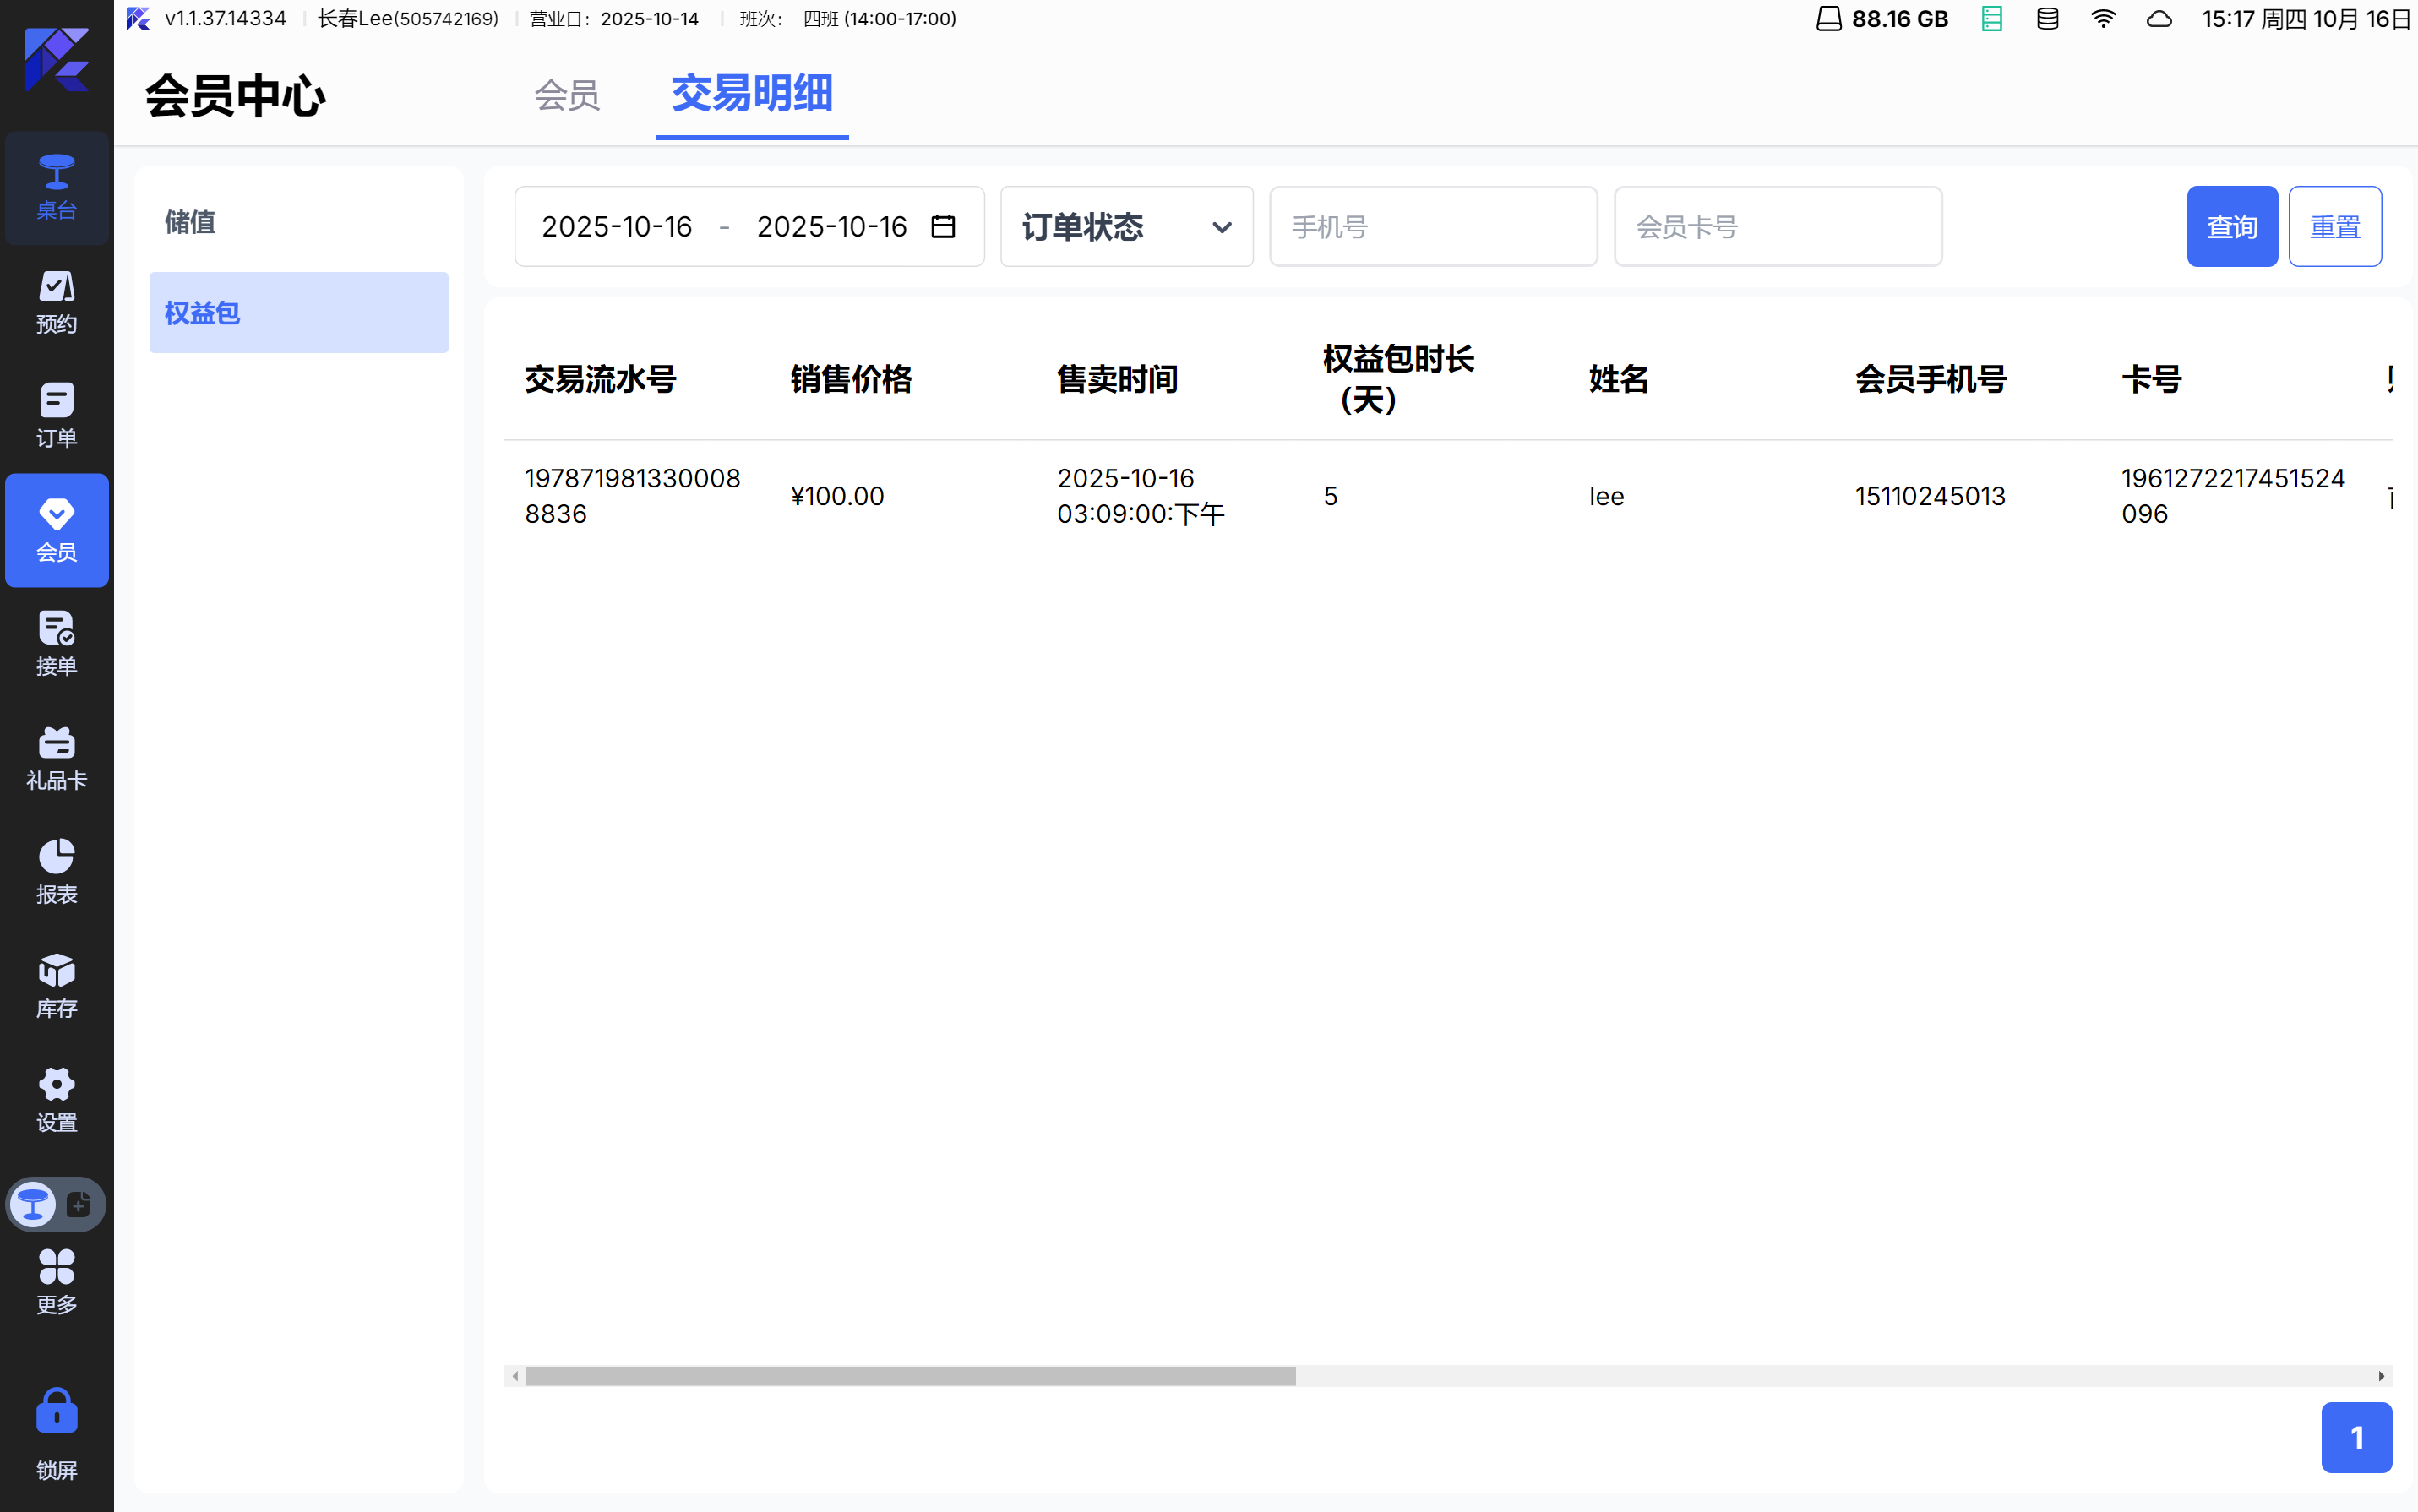Open 接单 order-receiving sidebar icon
Viewport: 2418px width, 1512px height.
pos(56,643)
